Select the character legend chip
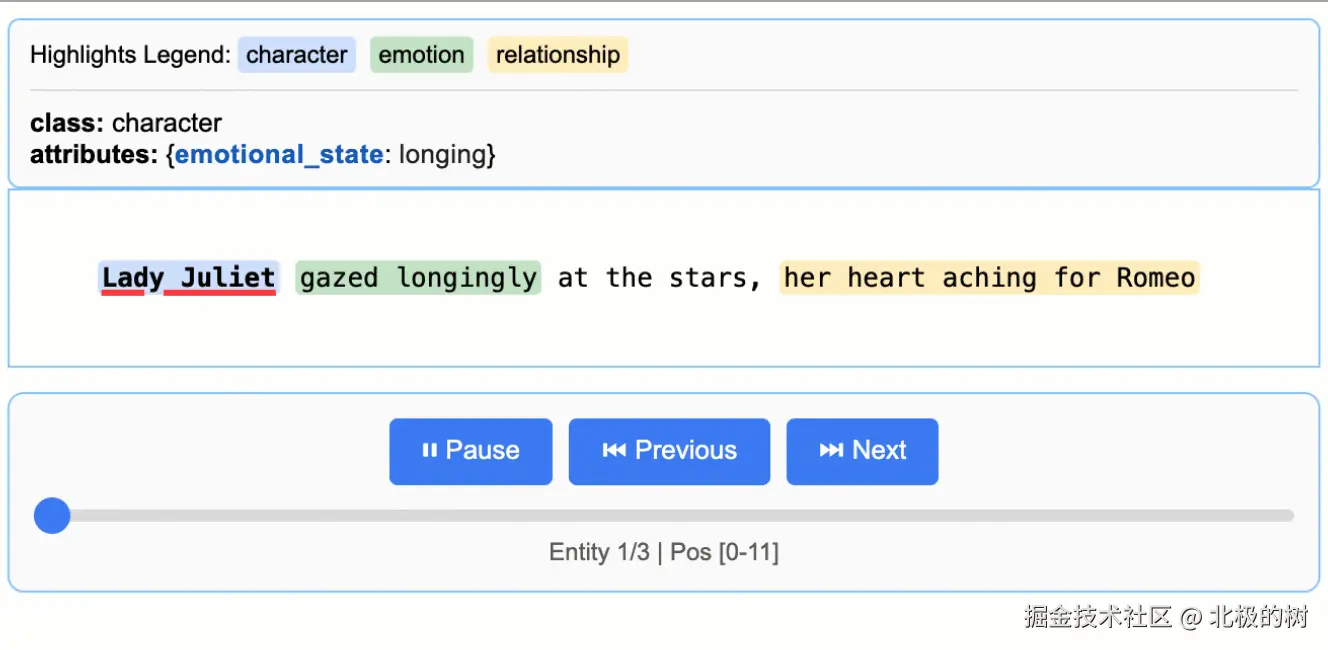Image resolution: width=1328 pixels, height=650 pixels. [296, 55]
